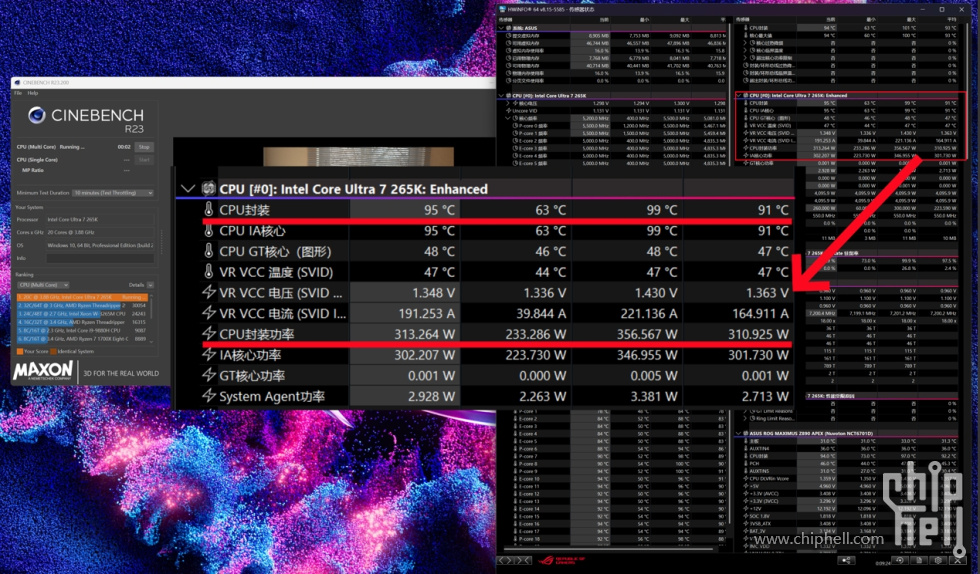Collapse the CPU [#0] 265K: Enhanced group
The width and height of the screenshot is (980, 574).
(x=739, y=96)
